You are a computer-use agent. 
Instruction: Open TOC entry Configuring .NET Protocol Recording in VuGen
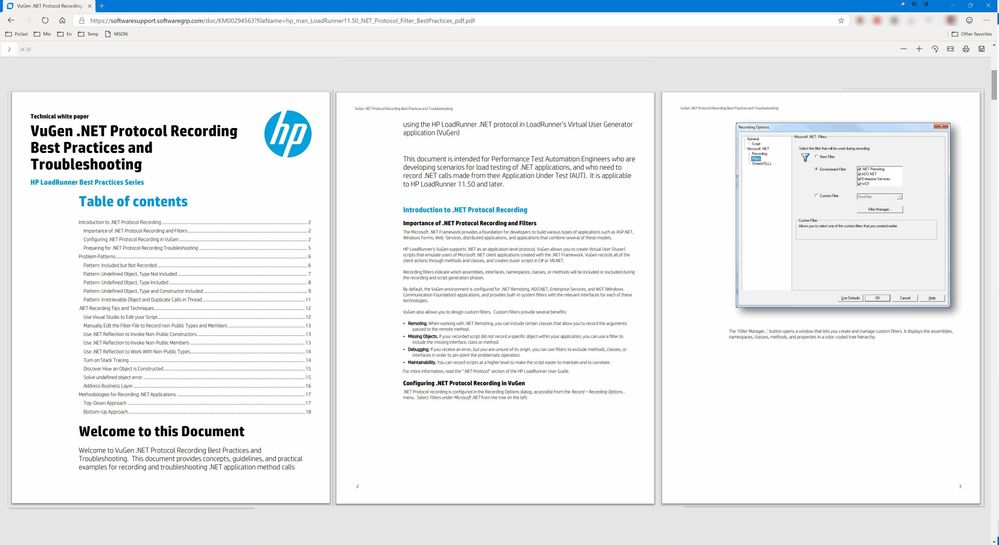[197, 239]
